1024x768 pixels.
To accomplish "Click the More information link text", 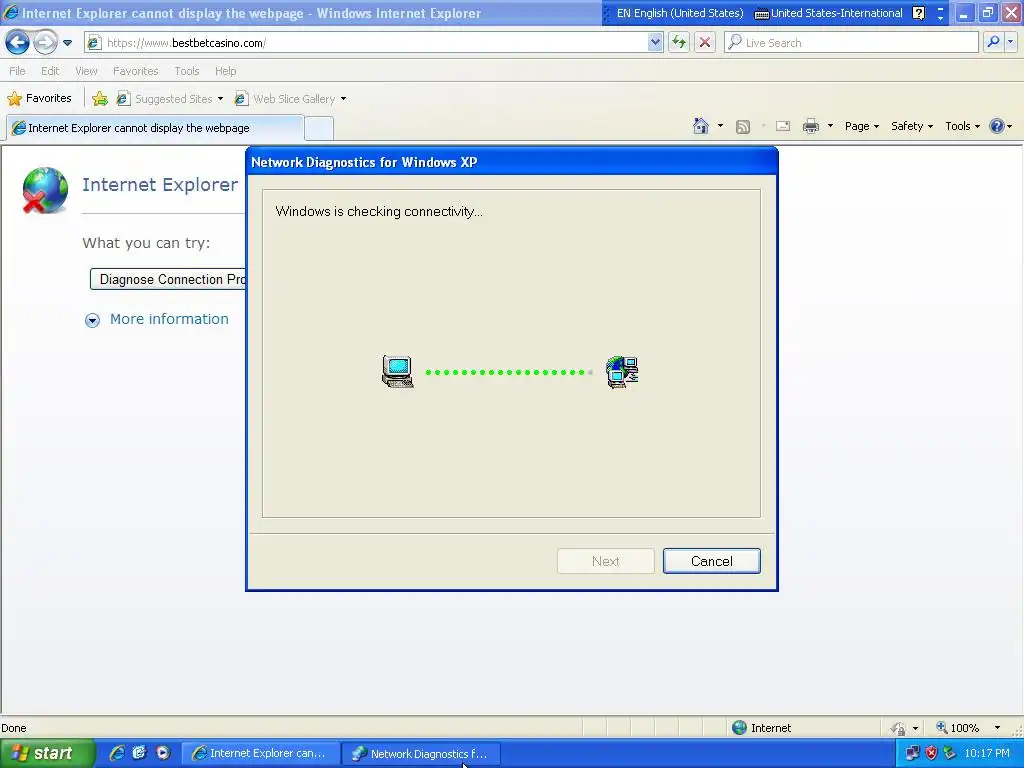I will (169, 319).
